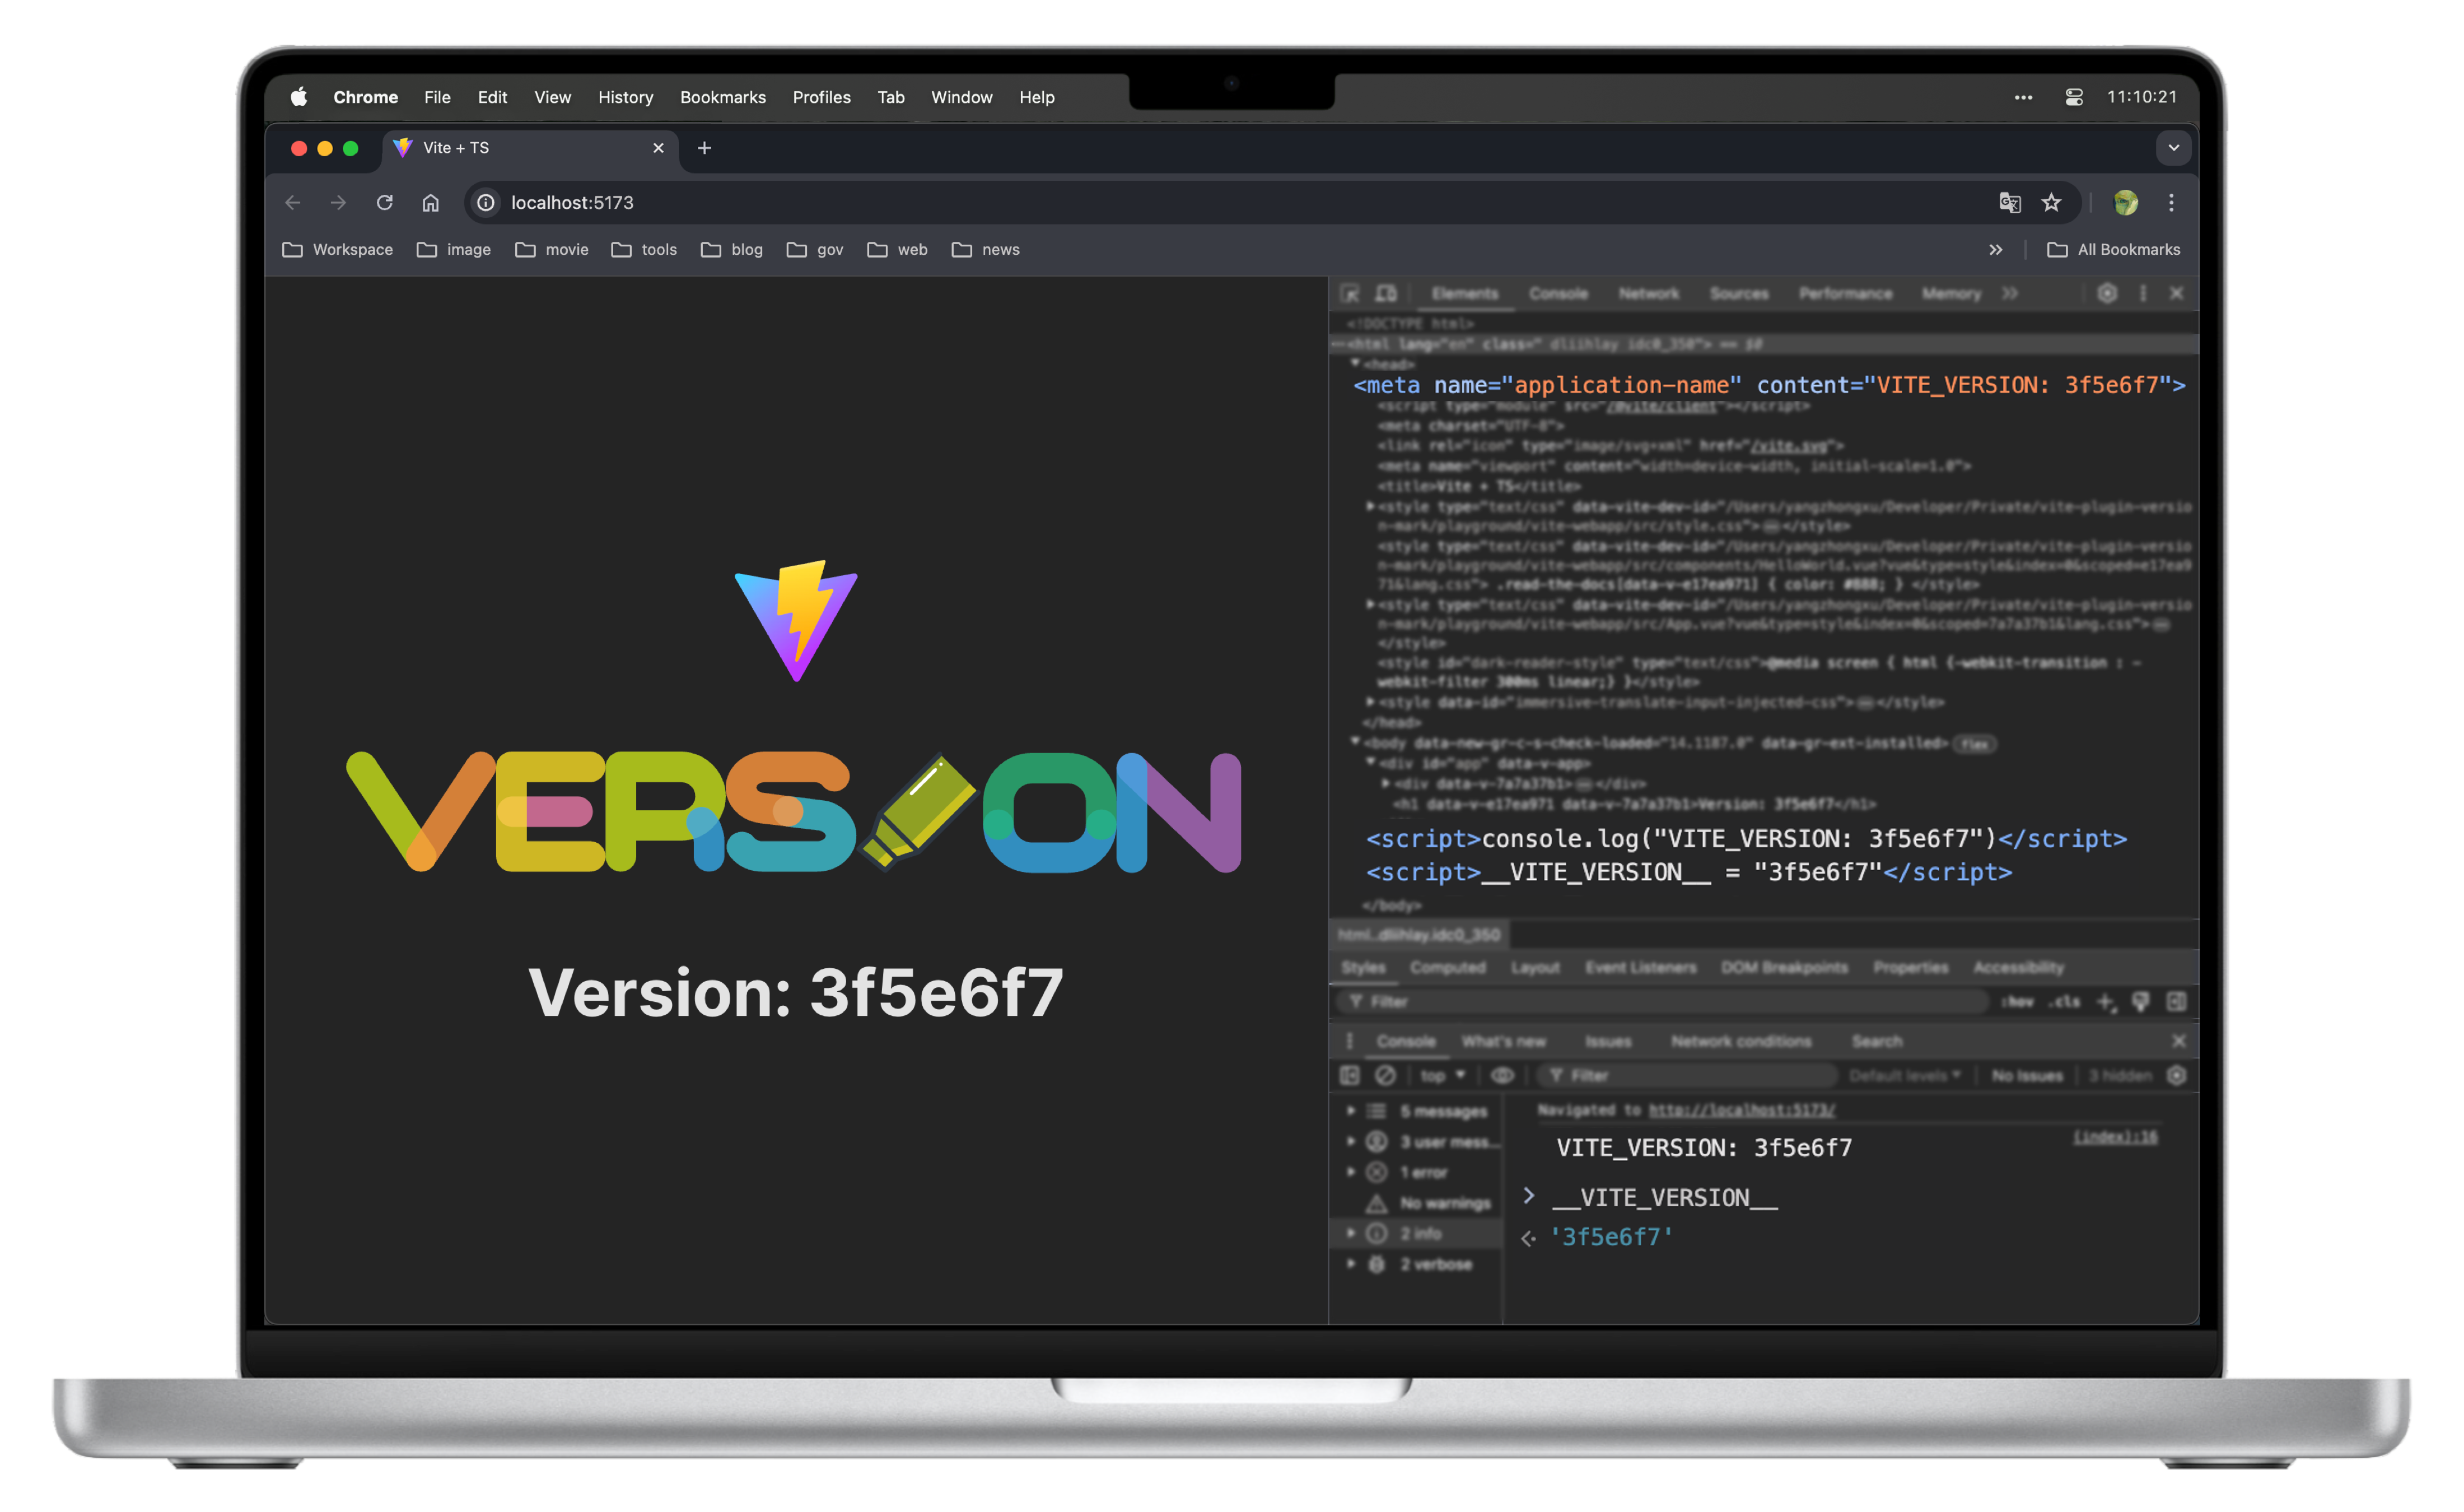Open the Computed styles tab
The height and width of the screenshot is (1512, 2464).
tap(1447, 967)
